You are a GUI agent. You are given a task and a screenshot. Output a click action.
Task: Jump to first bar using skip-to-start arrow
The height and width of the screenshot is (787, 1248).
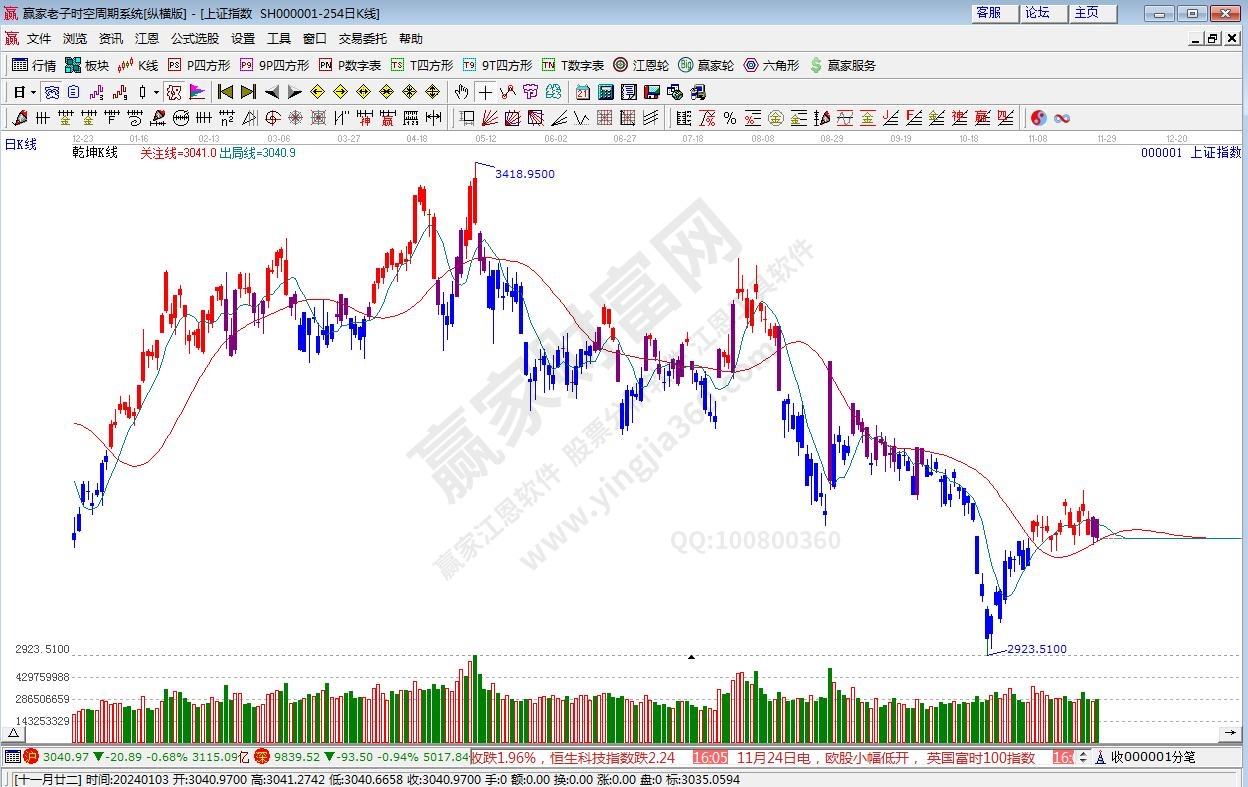pos(225,92)
